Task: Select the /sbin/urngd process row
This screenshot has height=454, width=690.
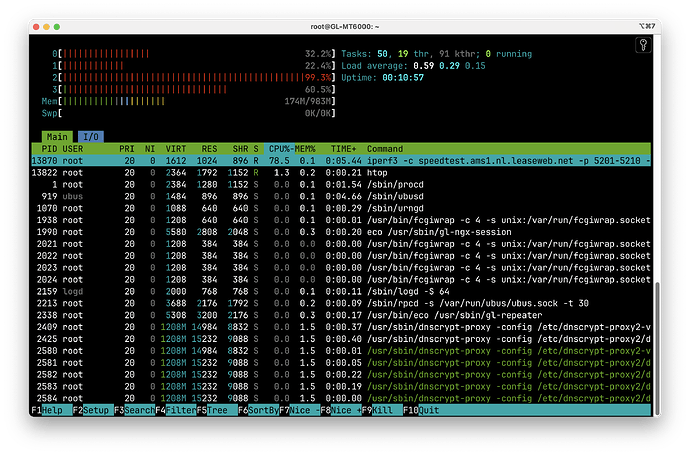Action: pos(341,208)
